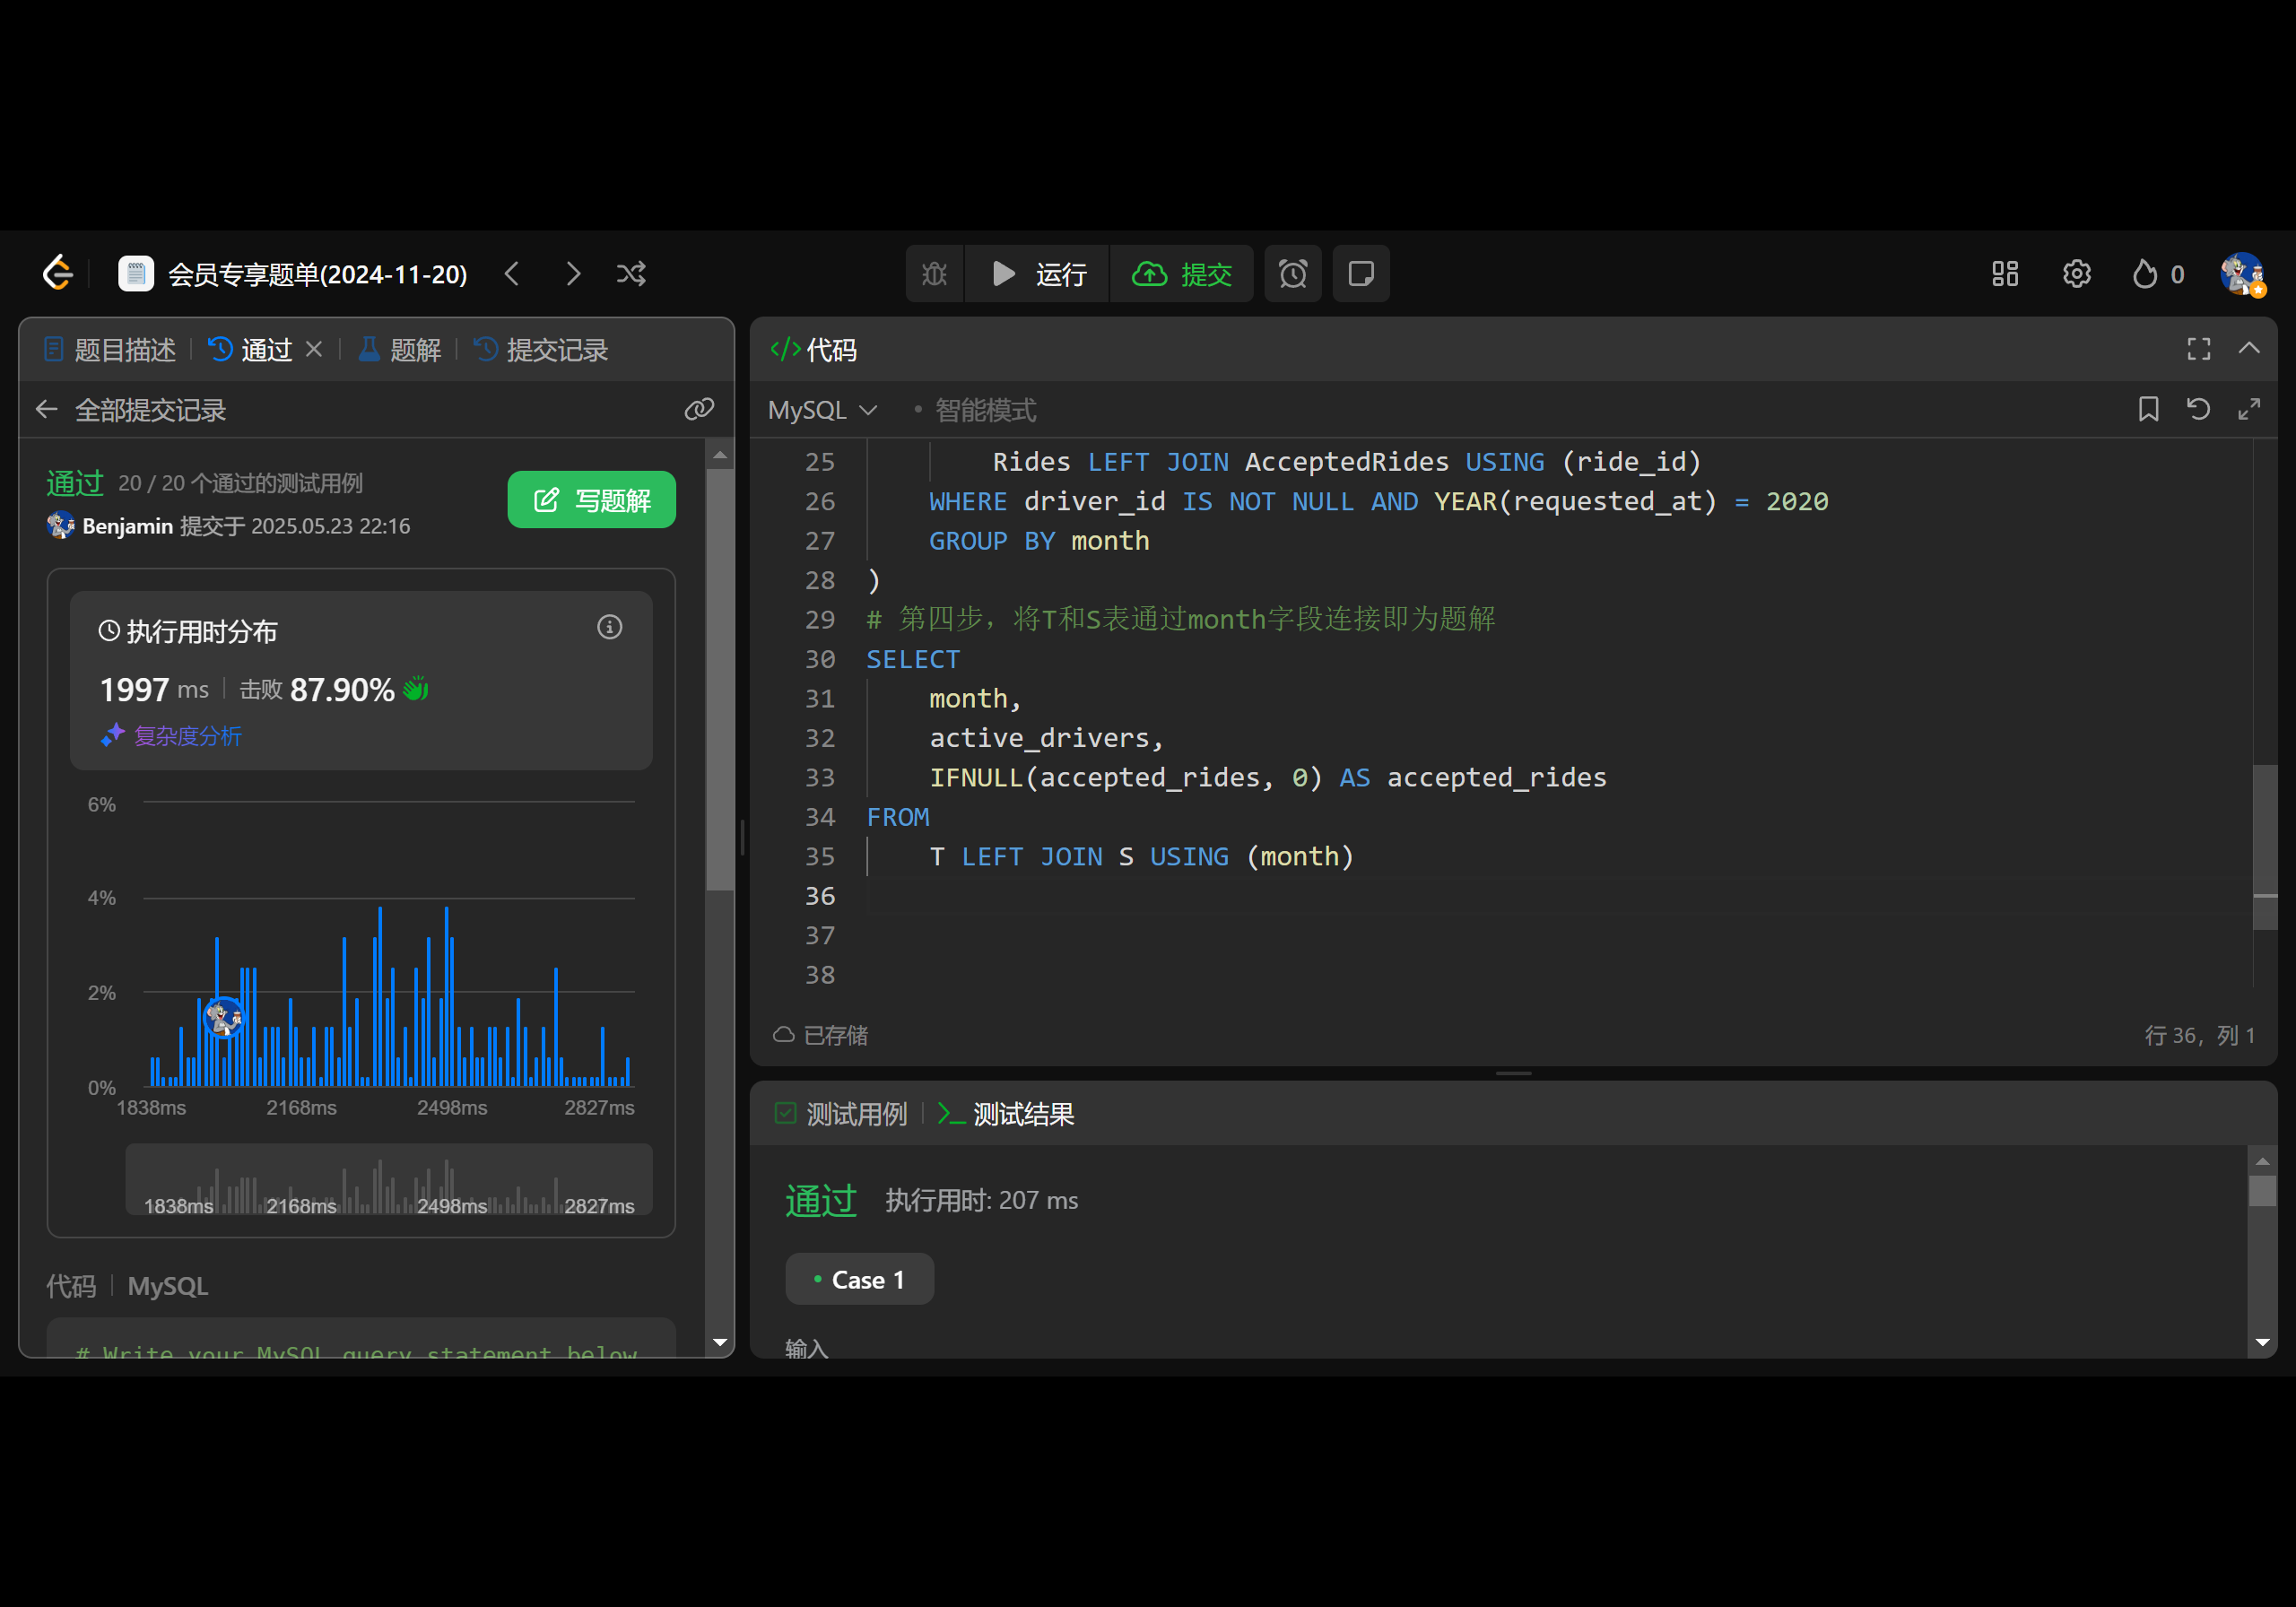Open the timer alarm clock icon

1292,274
